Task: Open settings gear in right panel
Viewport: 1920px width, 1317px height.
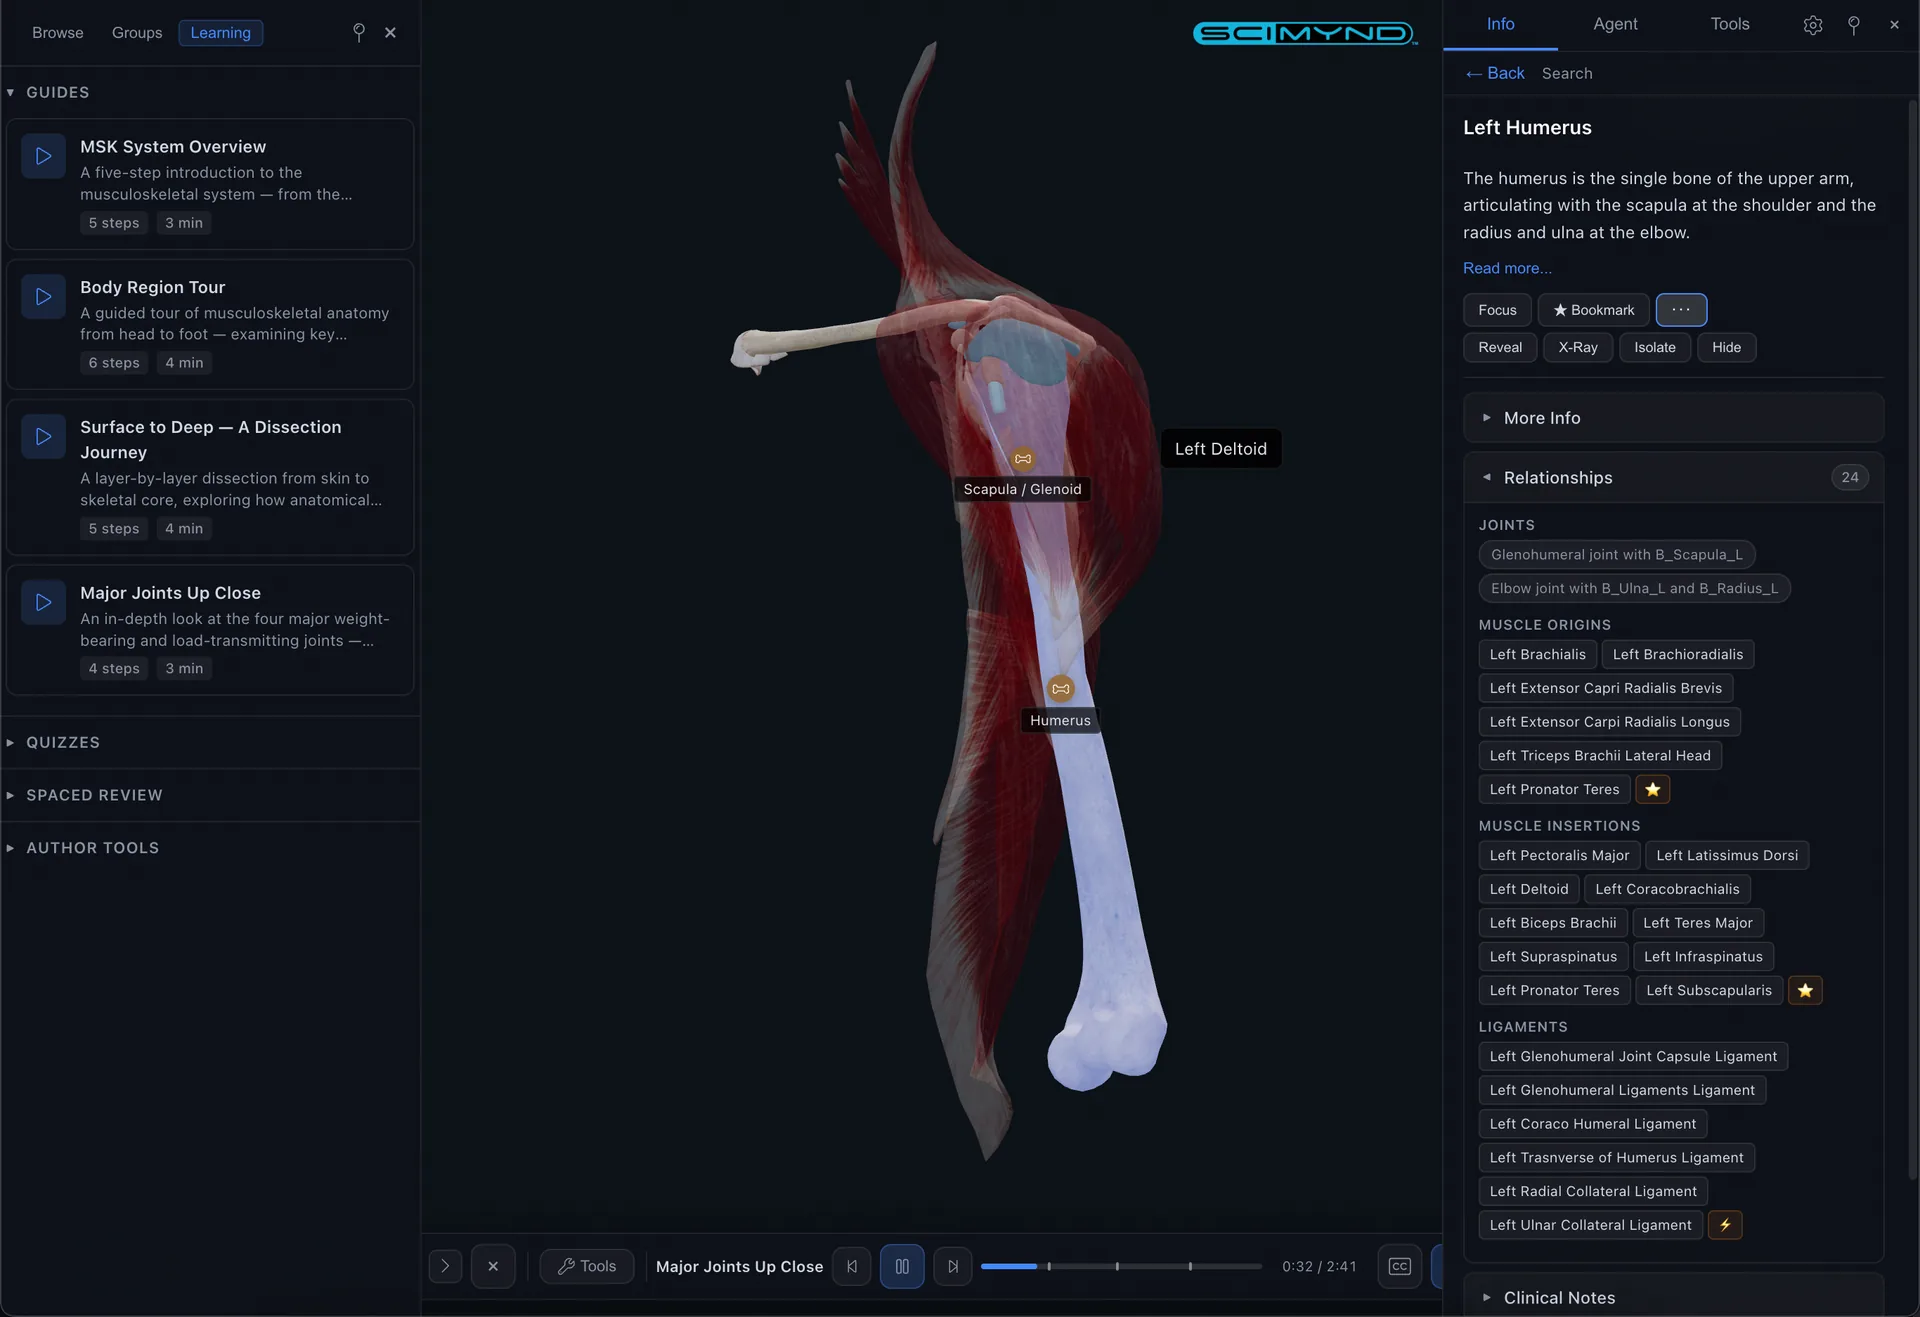Action: pos(1812,26)
